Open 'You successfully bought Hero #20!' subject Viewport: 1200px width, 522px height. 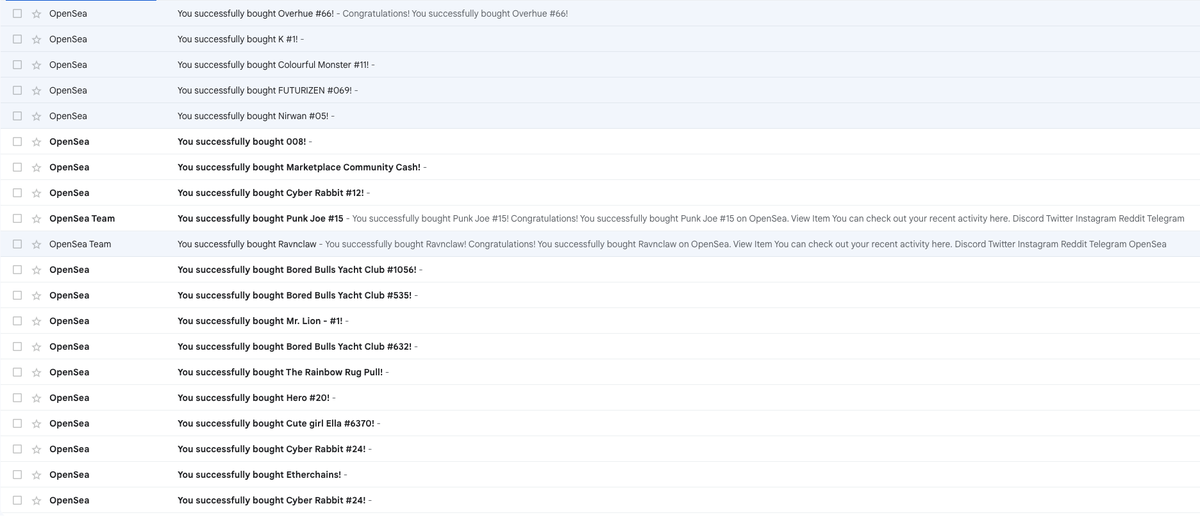point(253,398)
